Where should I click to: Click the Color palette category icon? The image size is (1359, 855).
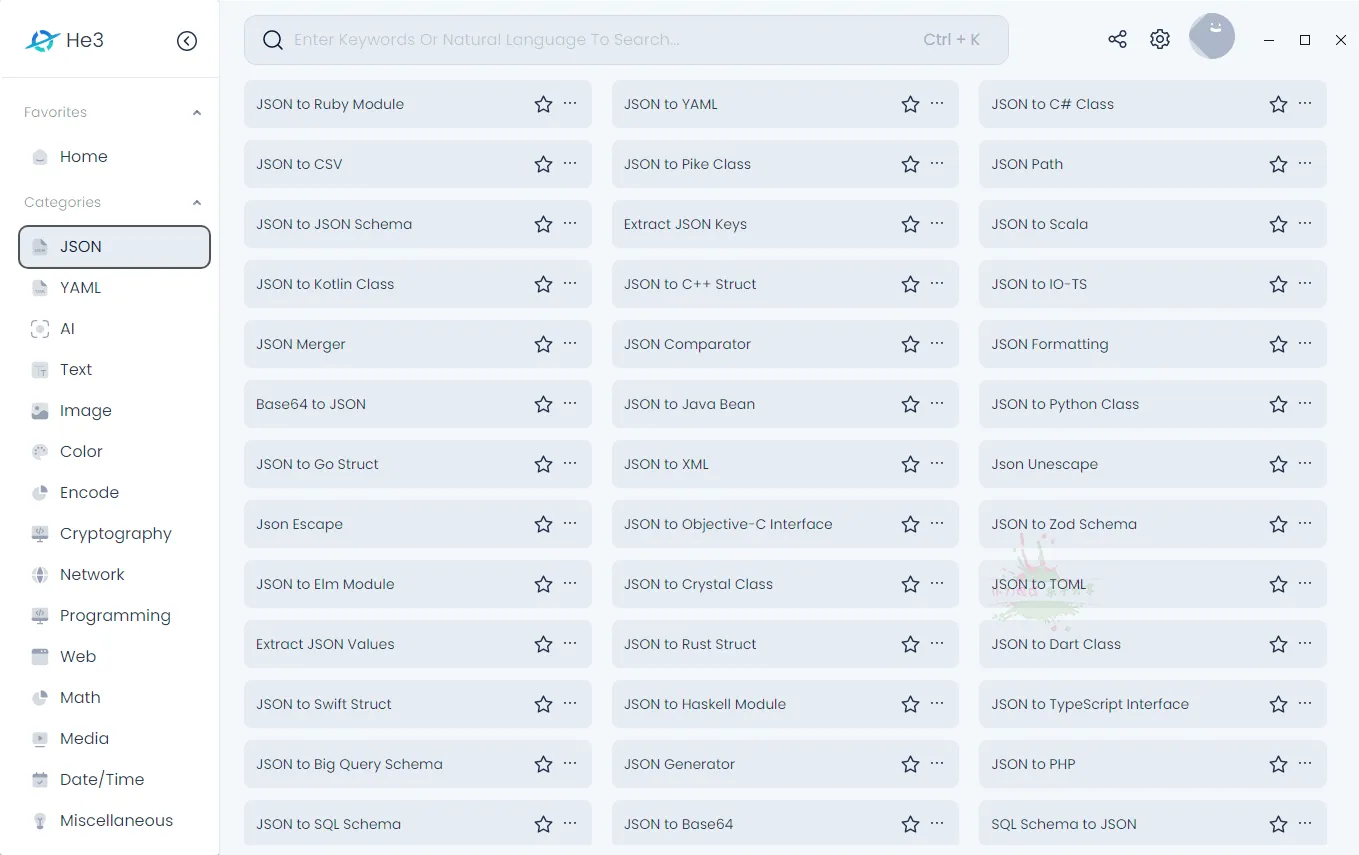(x=40, y=452)
